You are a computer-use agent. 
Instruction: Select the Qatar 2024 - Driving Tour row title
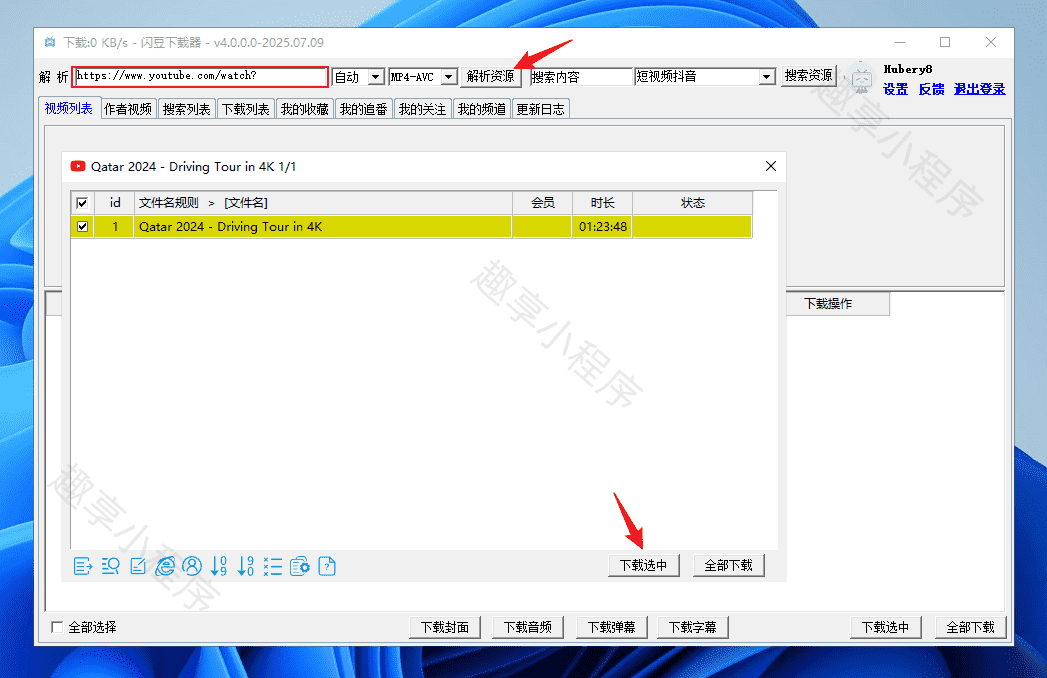coord(230,226)
